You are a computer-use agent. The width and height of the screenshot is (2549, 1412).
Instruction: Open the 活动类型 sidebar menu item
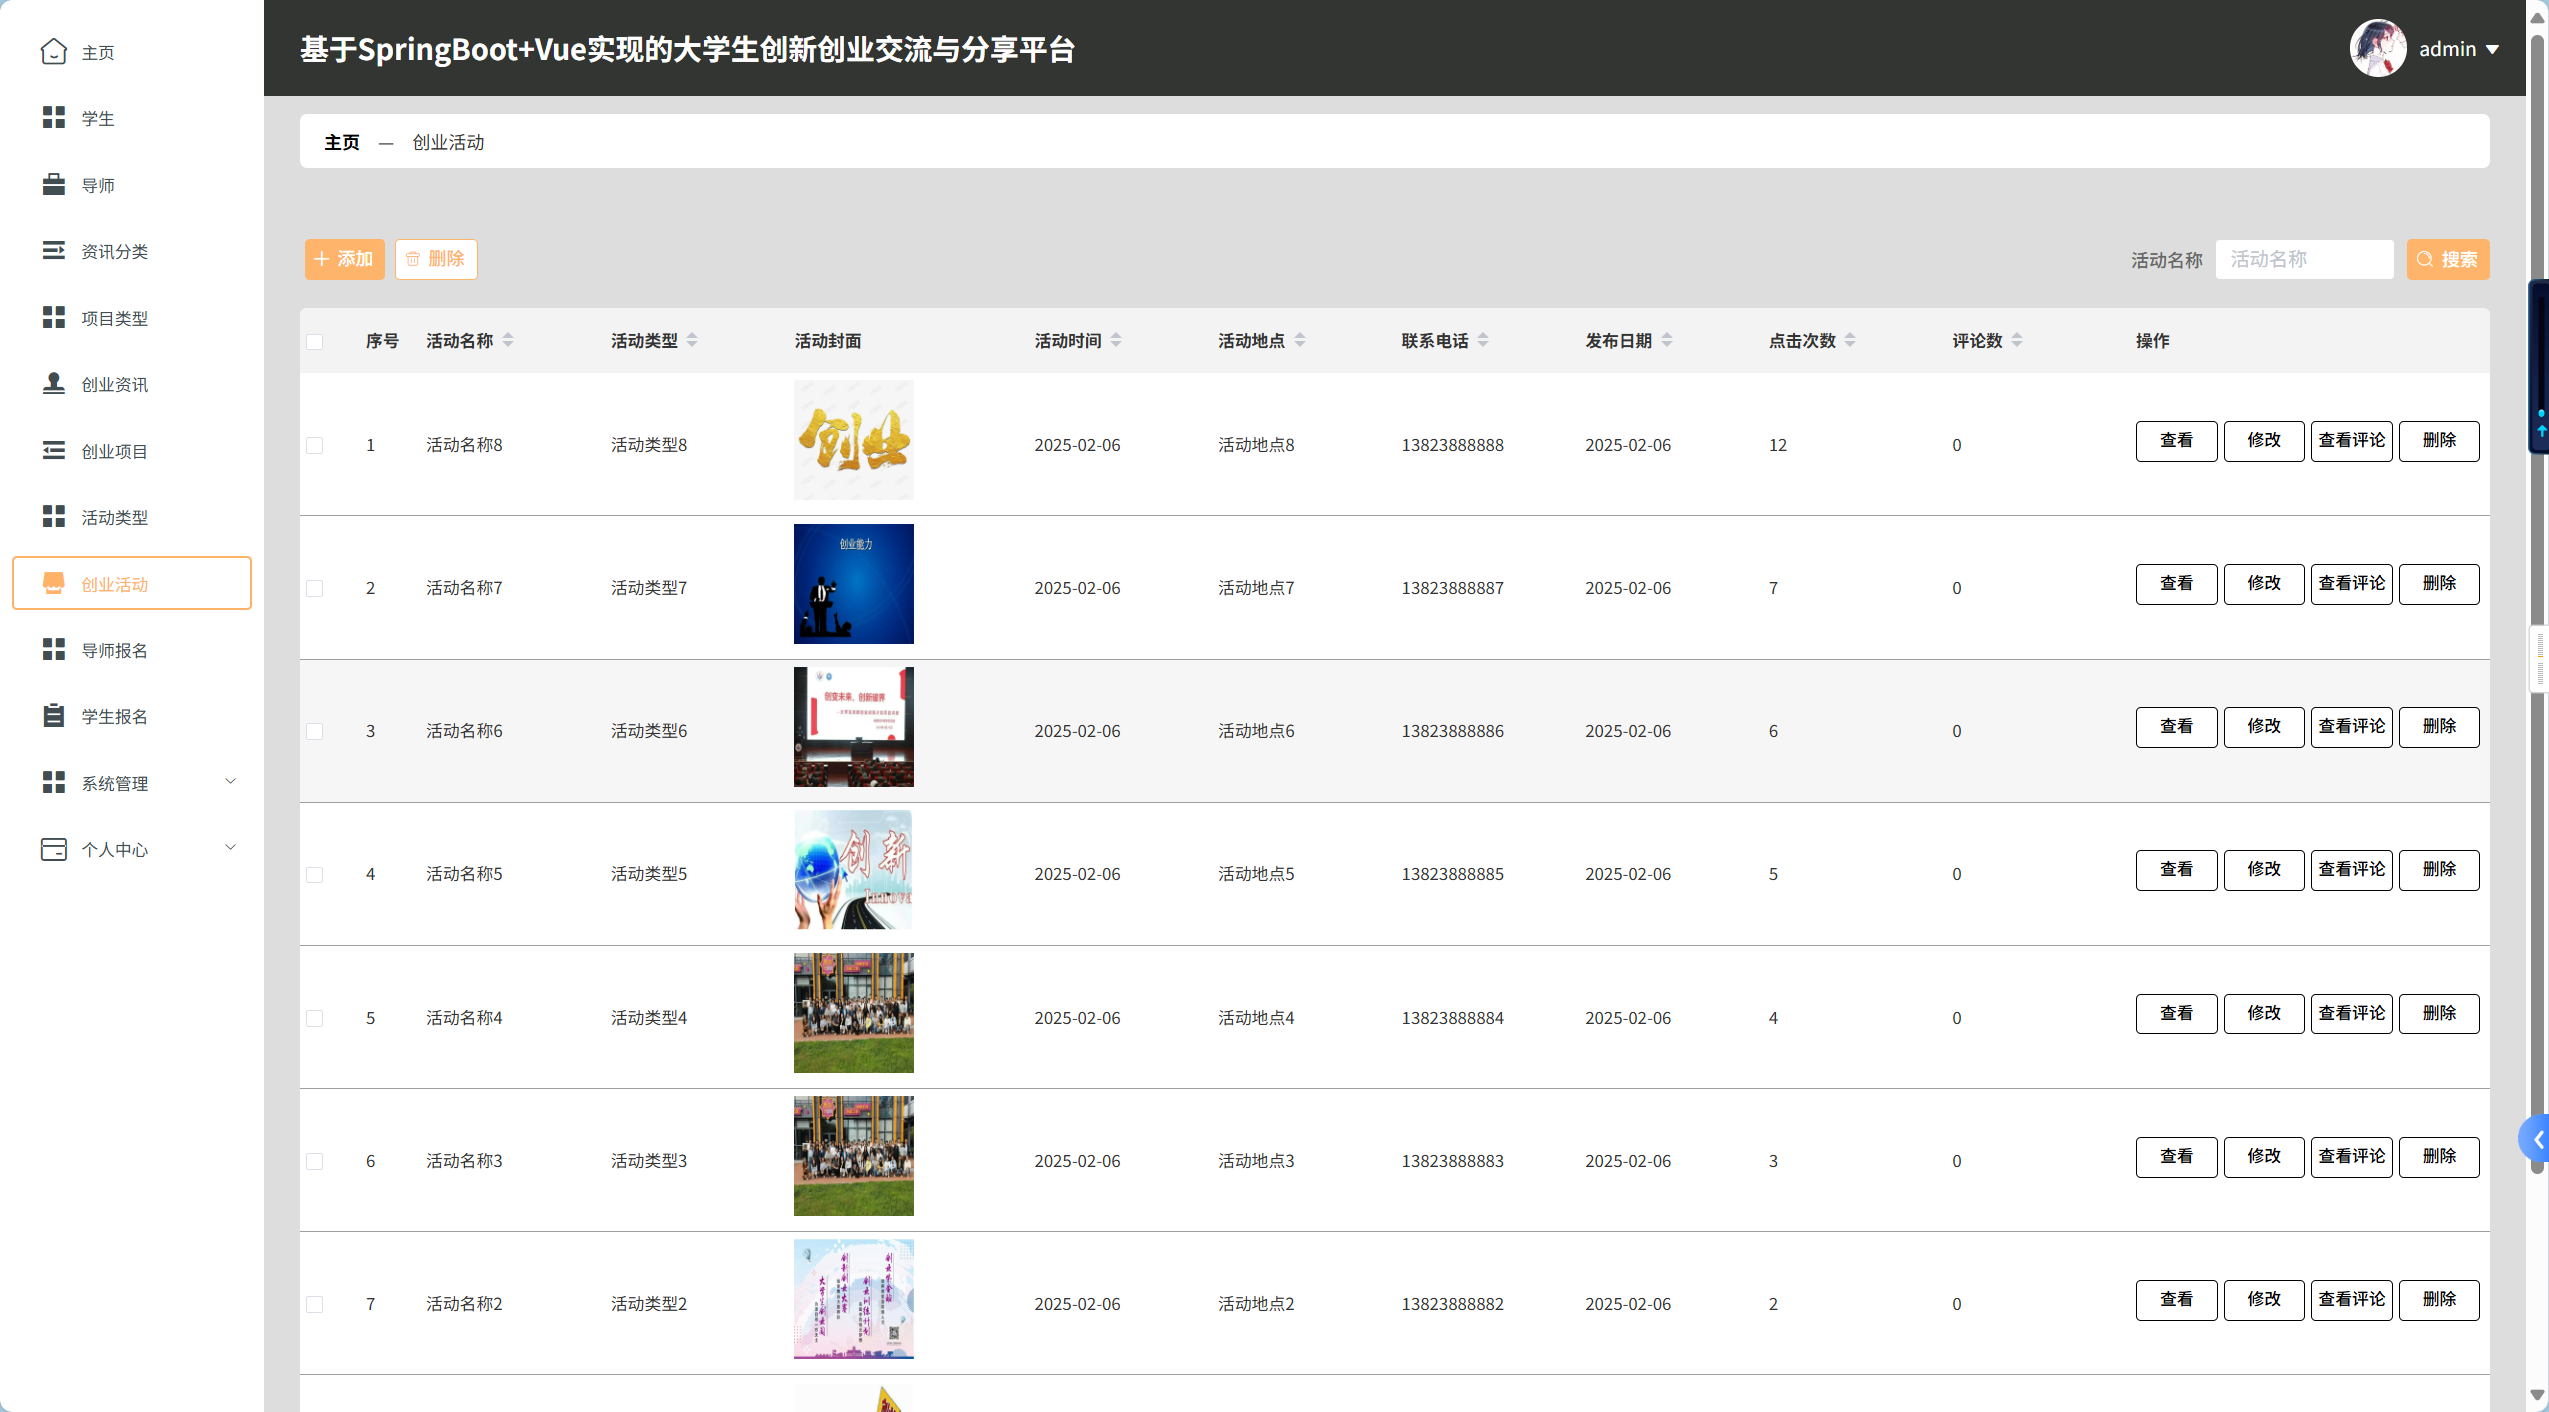114,517
